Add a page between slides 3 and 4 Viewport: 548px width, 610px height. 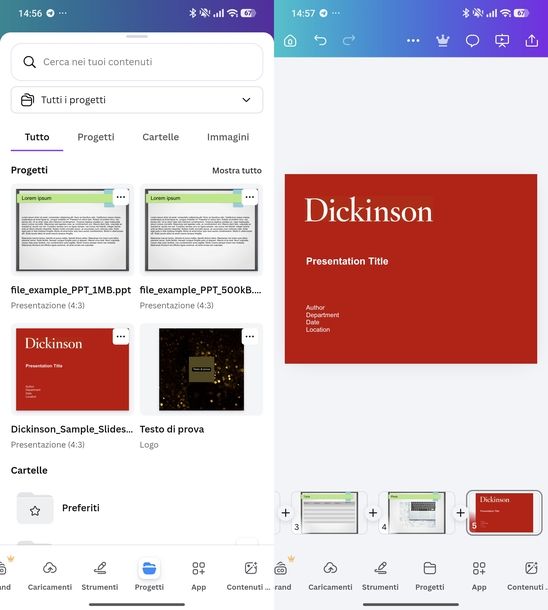point(373,513)
